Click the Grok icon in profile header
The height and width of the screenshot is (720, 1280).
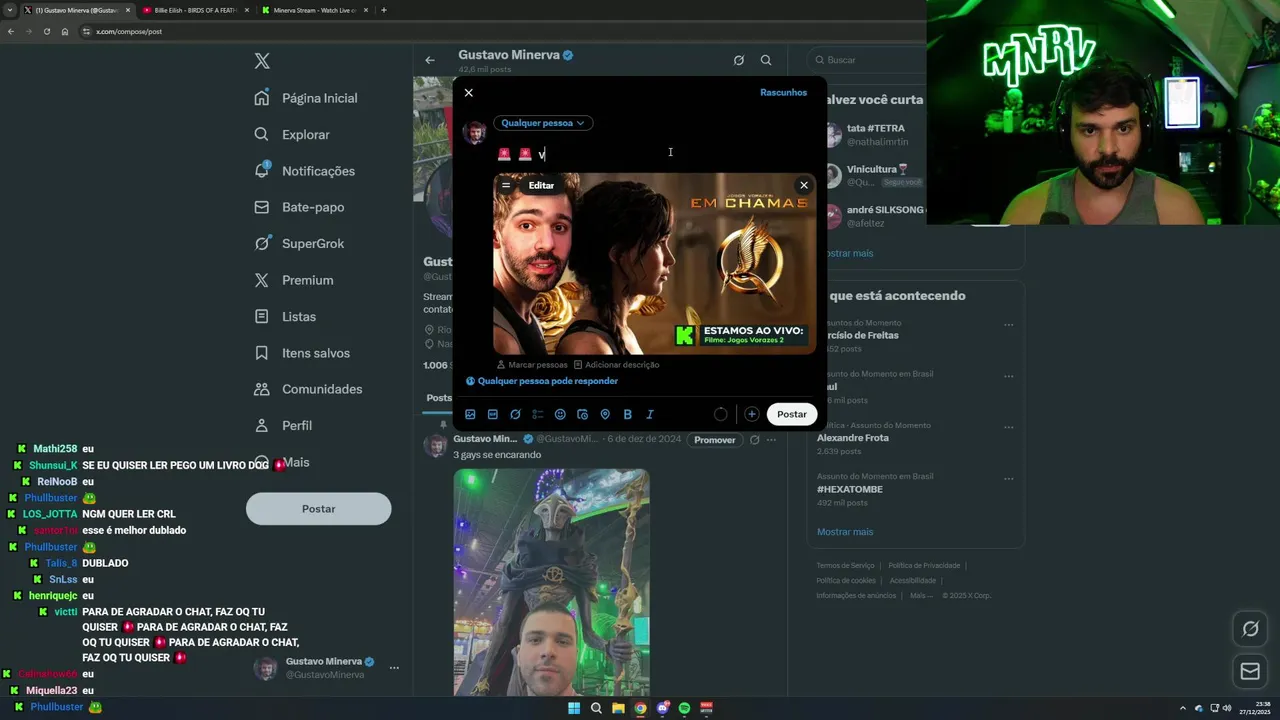click(739, 60)
